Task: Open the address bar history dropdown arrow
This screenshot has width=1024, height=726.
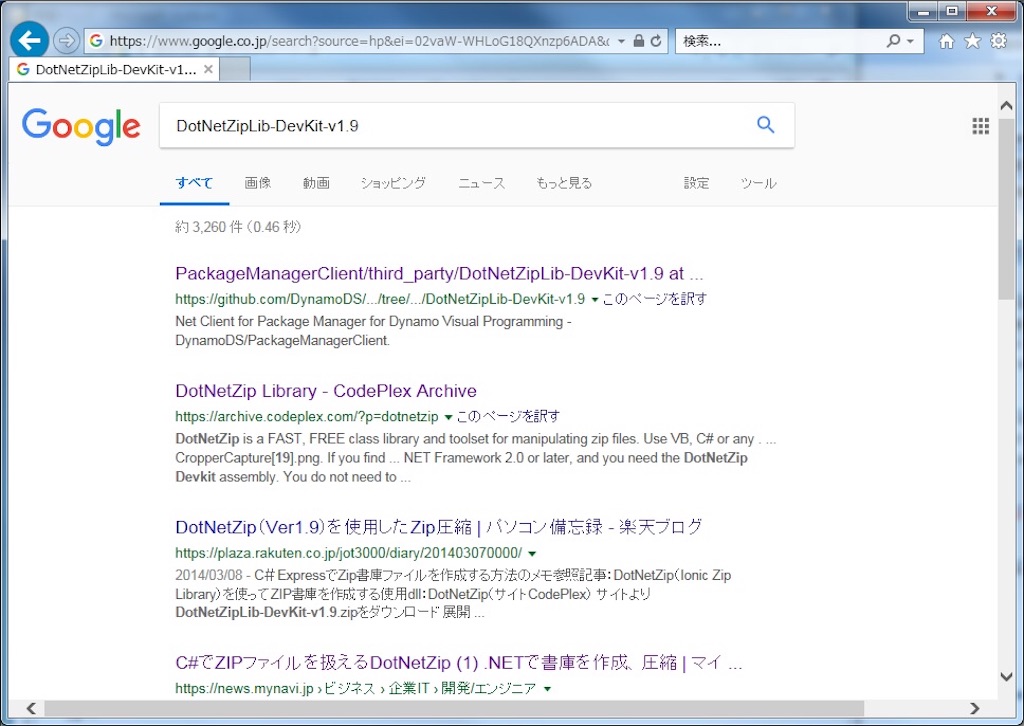Action: click(621, 41)
